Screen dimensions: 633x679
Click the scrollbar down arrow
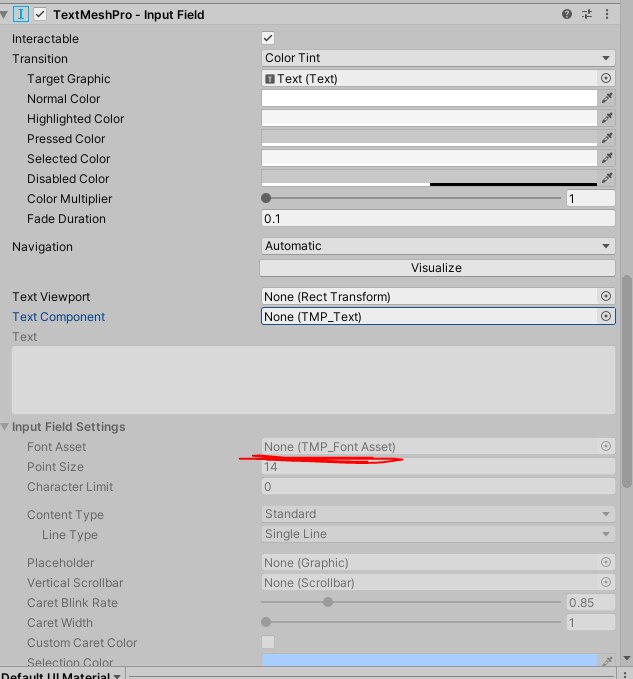coord(627,658)
